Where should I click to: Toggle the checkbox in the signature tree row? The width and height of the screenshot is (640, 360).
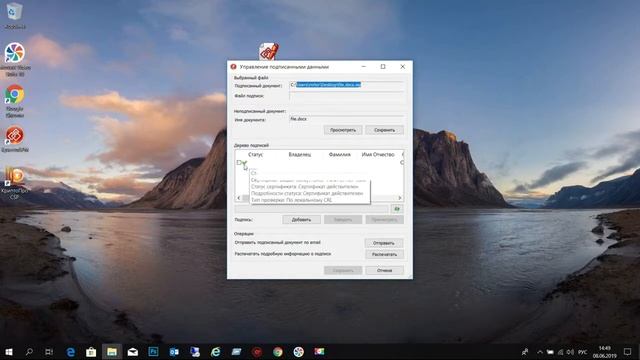coord(239,162)
